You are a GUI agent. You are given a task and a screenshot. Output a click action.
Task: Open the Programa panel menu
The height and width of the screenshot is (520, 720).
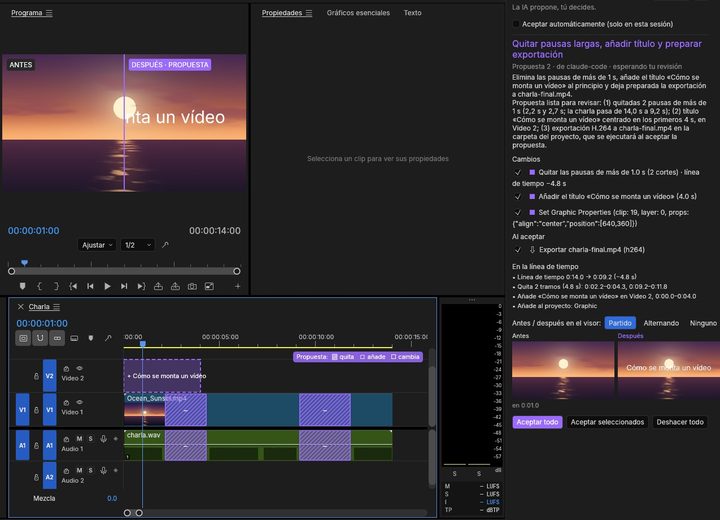[x=49, y=13]
